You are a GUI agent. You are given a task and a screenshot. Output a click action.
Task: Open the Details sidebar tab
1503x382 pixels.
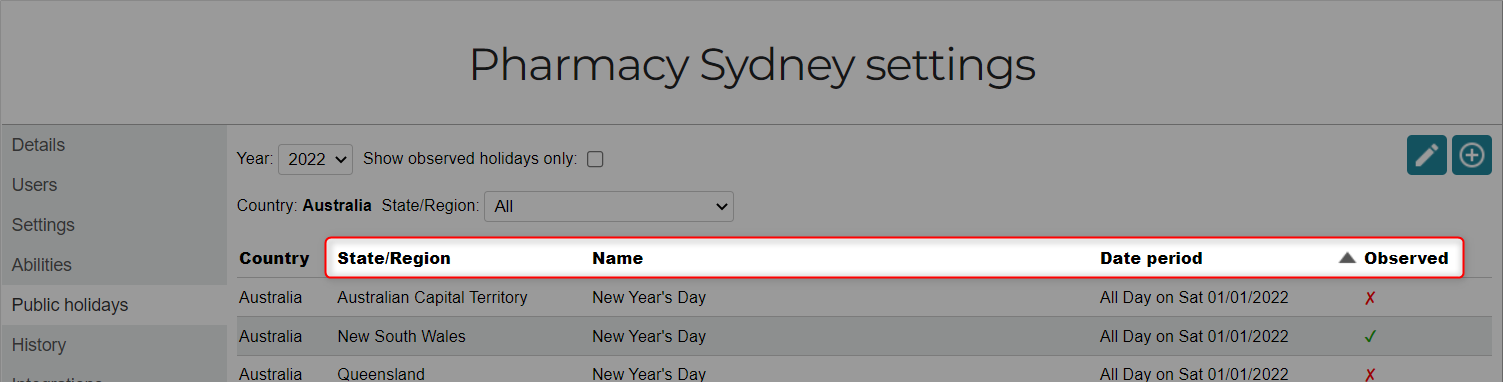114,145
